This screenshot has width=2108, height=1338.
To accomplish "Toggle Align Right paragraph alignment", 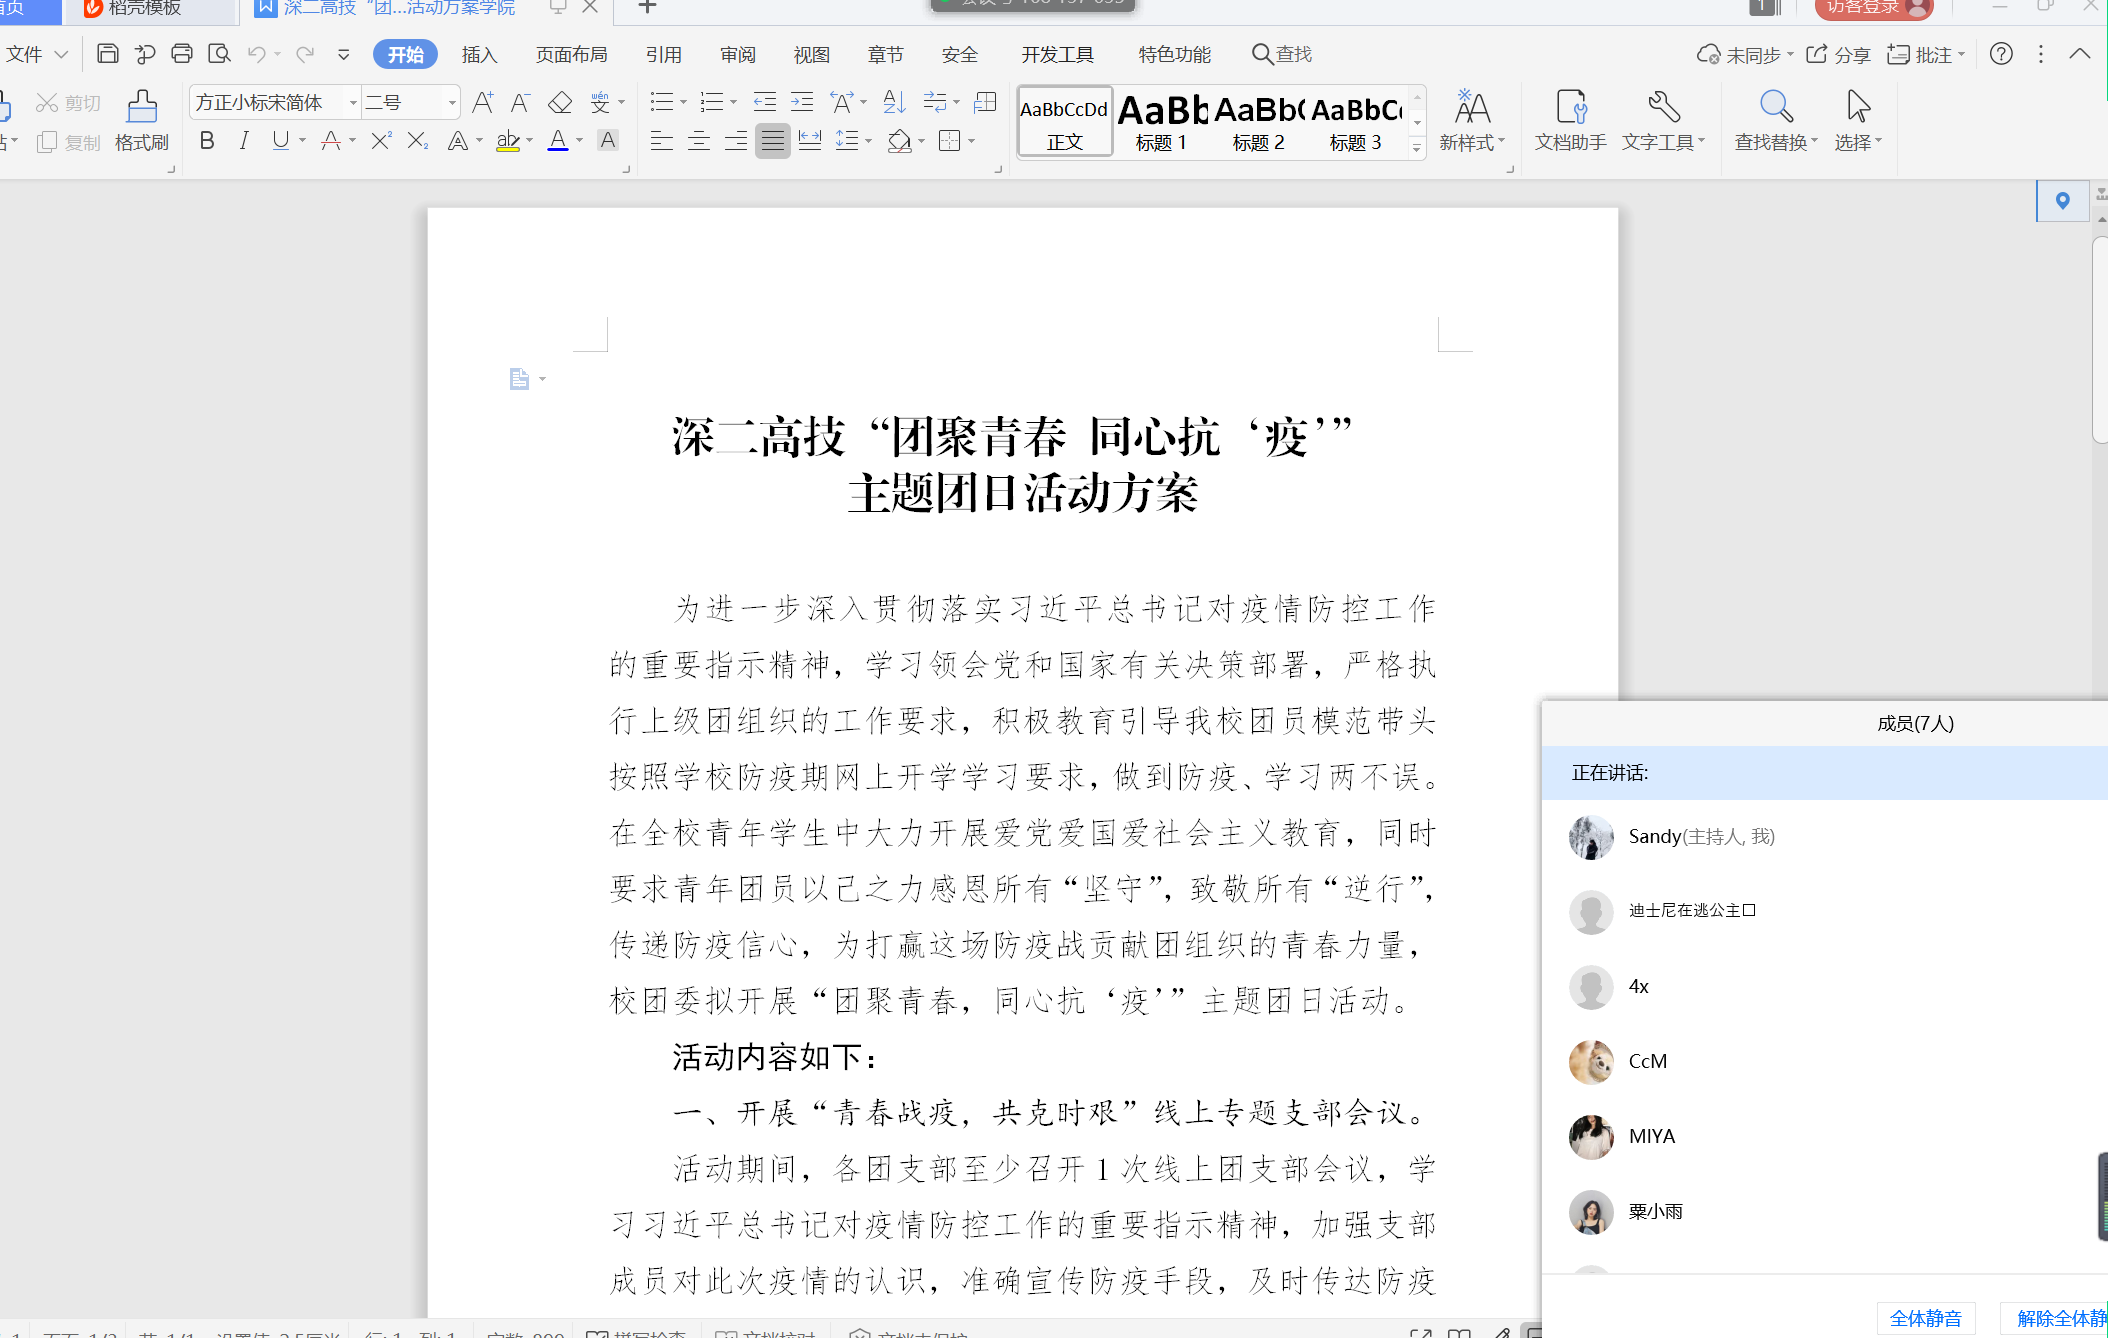I will pyautogui.click(x=735, y=141).
